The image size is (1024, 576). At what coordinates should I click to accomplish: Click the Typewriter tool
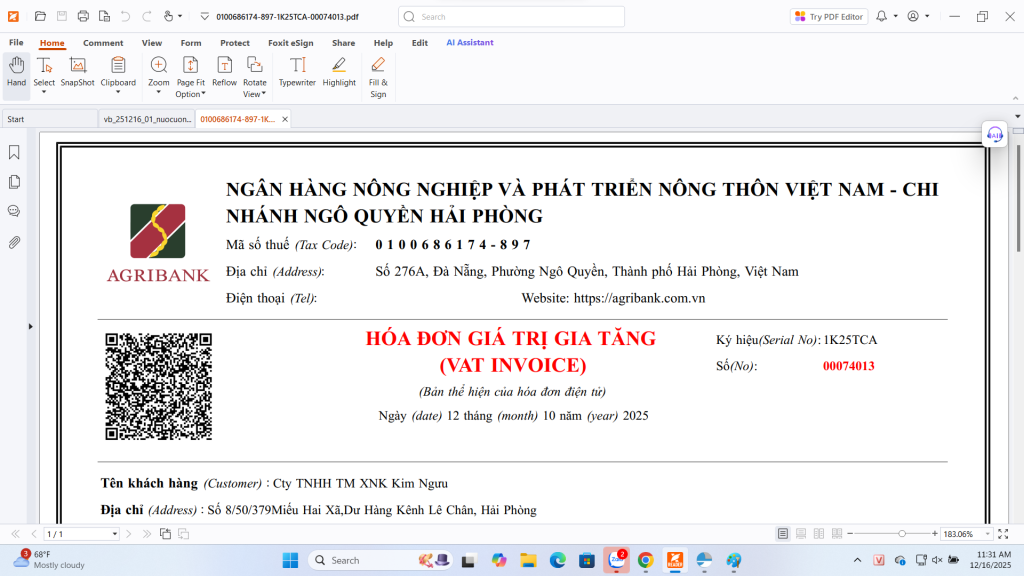point(297,72)
